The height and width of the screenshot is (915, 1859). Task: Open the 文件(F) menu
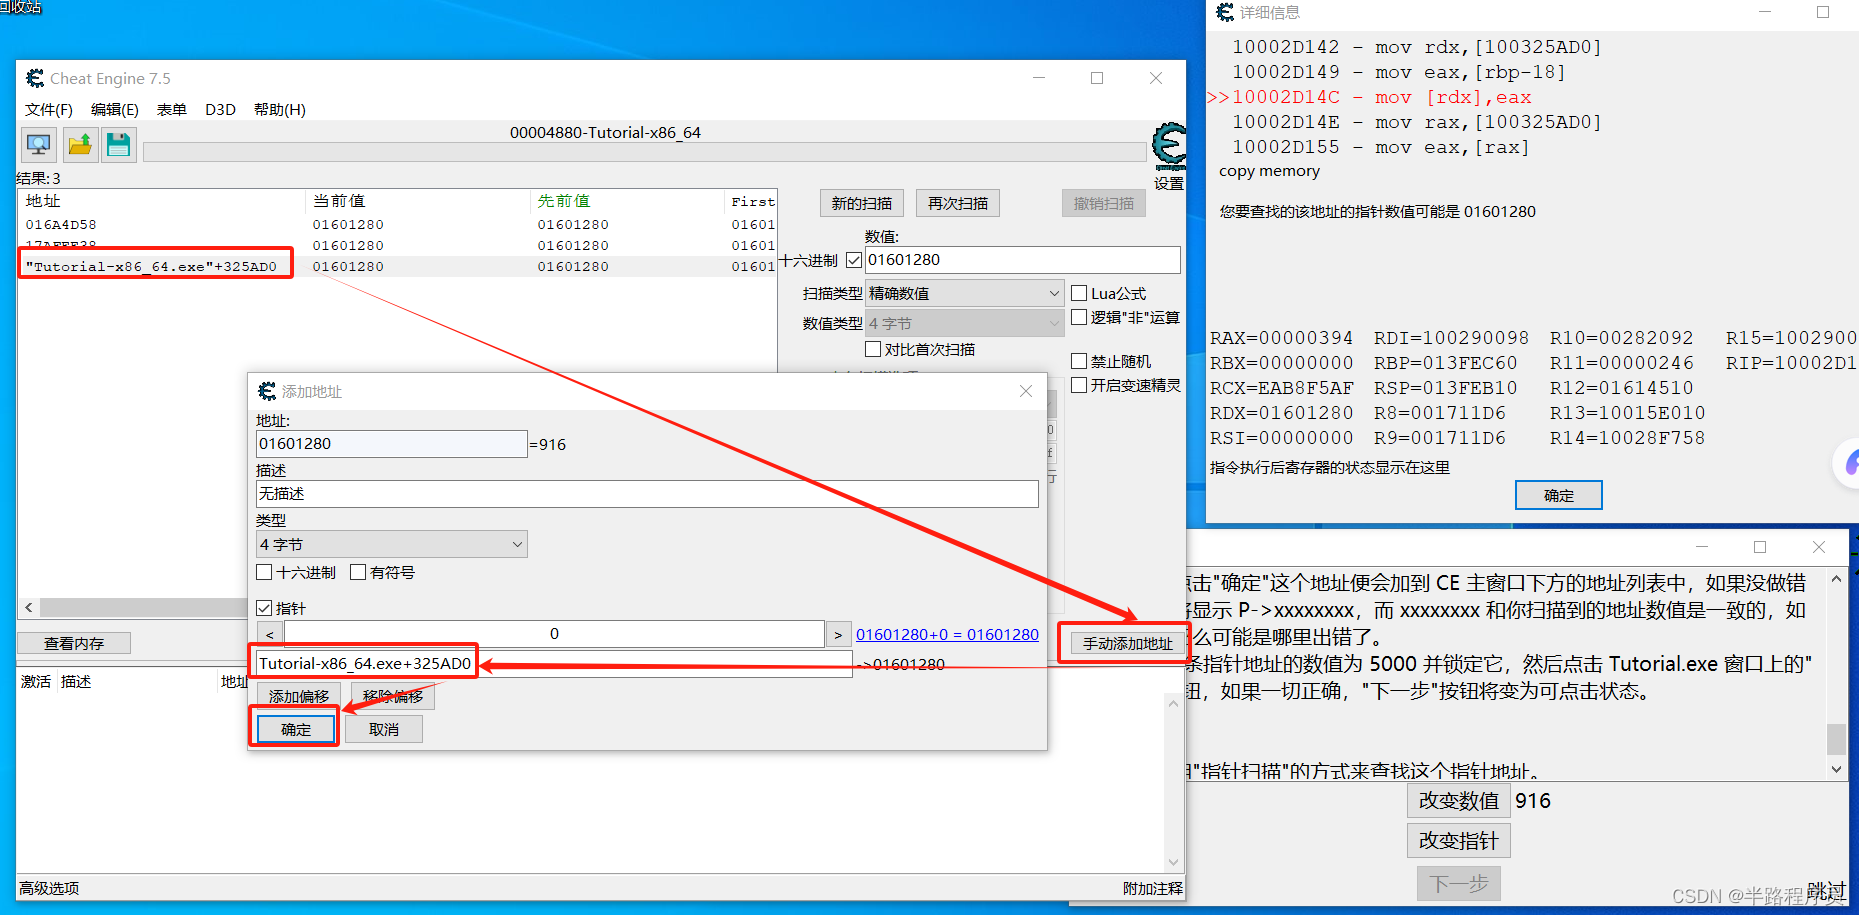click(49, 109)
